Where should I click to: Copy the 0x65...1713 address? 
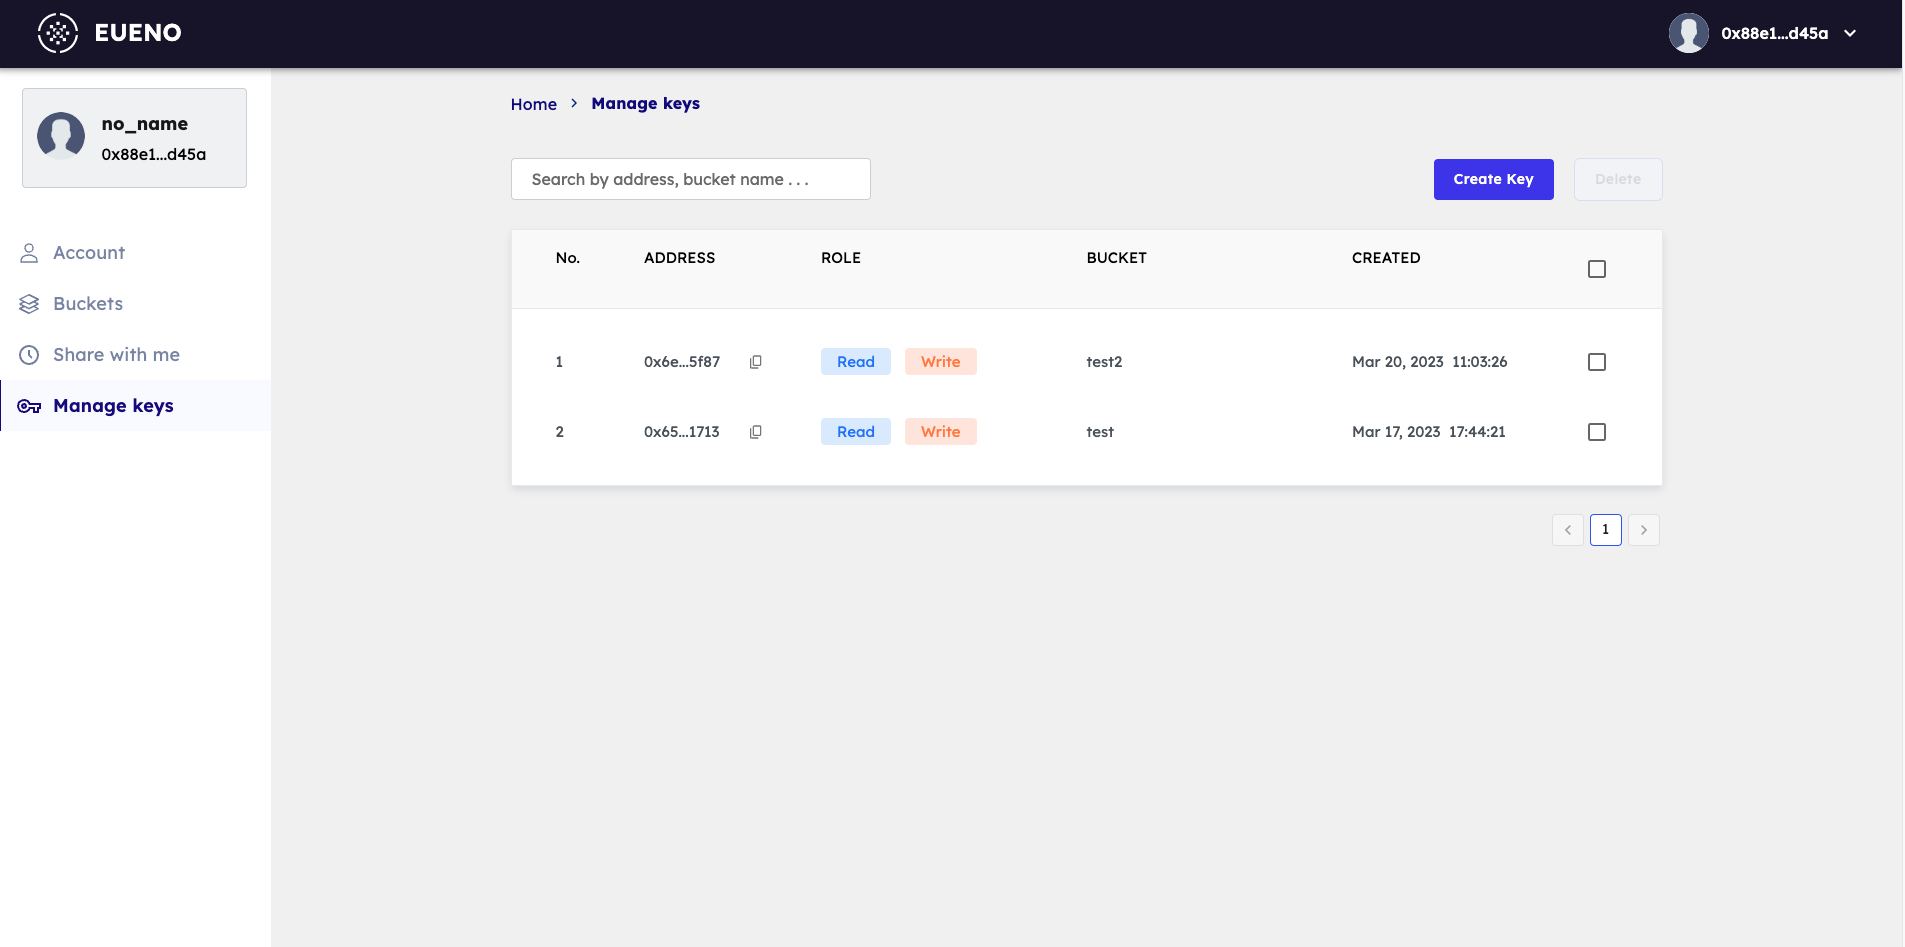(x=756, y=432)
